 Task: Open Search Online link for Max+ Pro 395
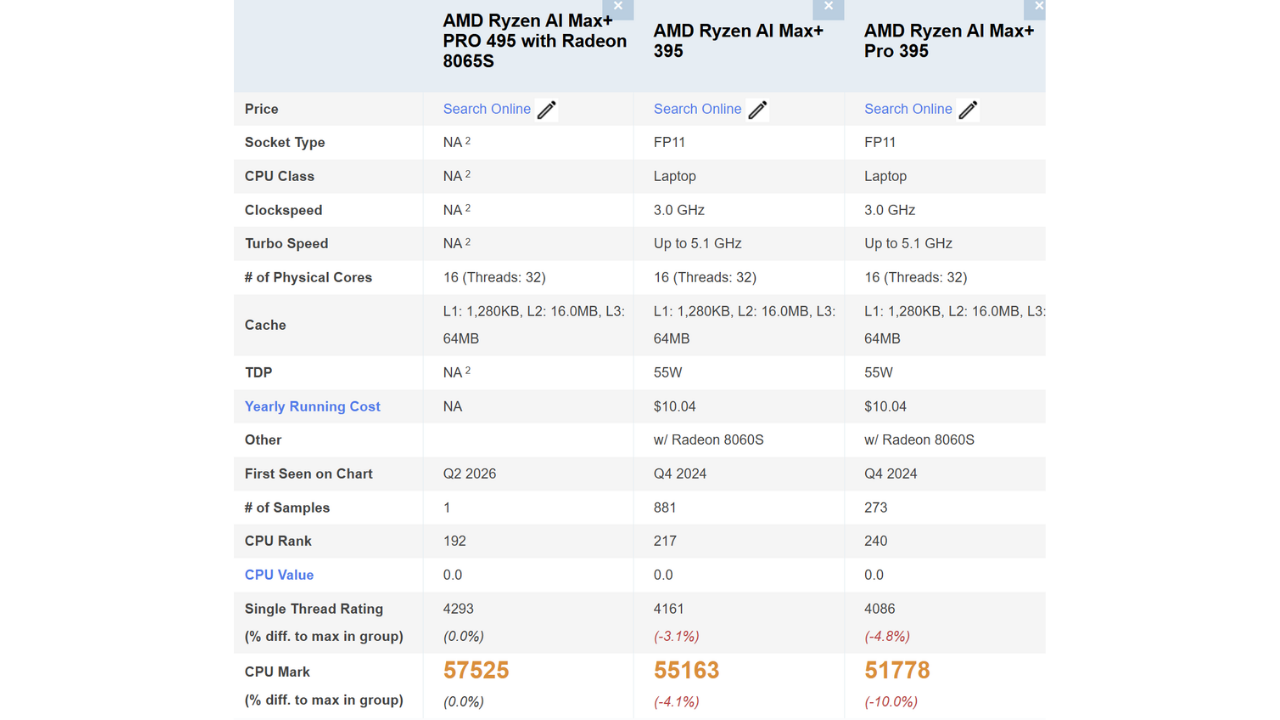pos(908,109)
